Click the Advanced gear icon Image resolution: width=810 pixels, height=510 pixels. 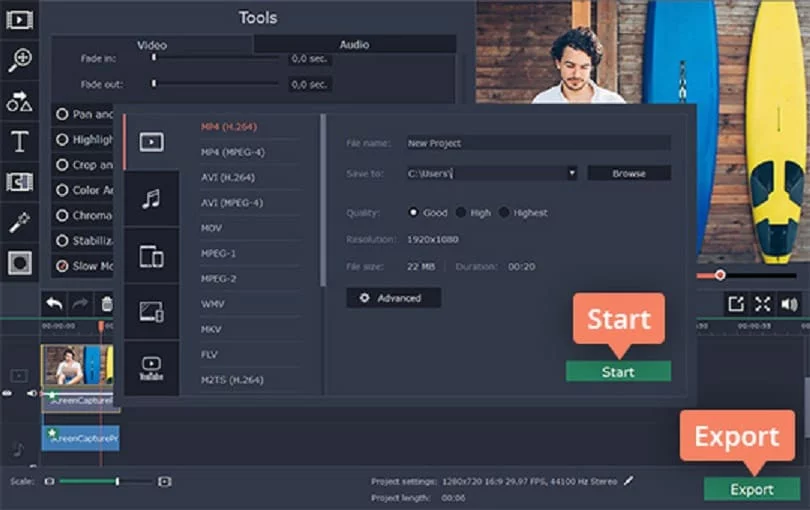point(365,298)
